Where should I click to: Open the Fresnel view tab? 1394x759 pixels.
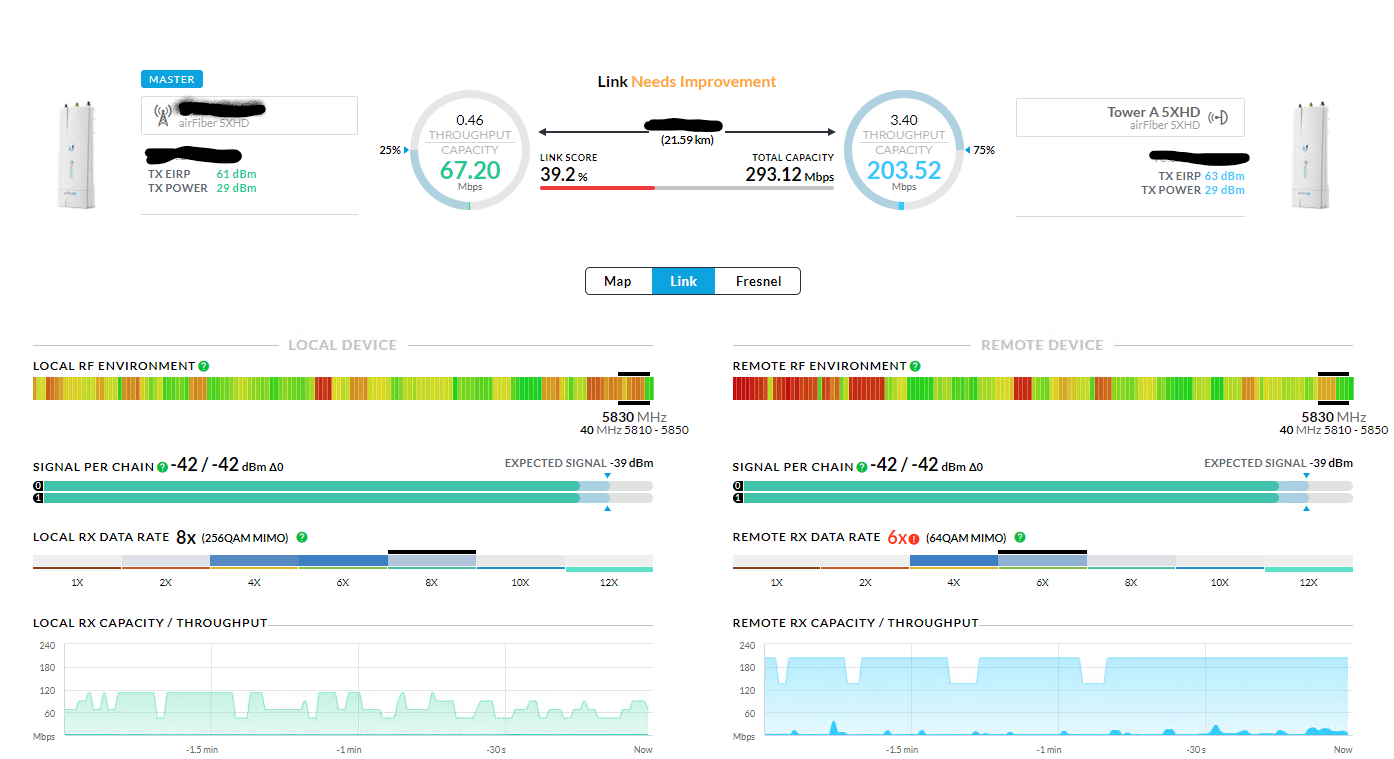758,282
